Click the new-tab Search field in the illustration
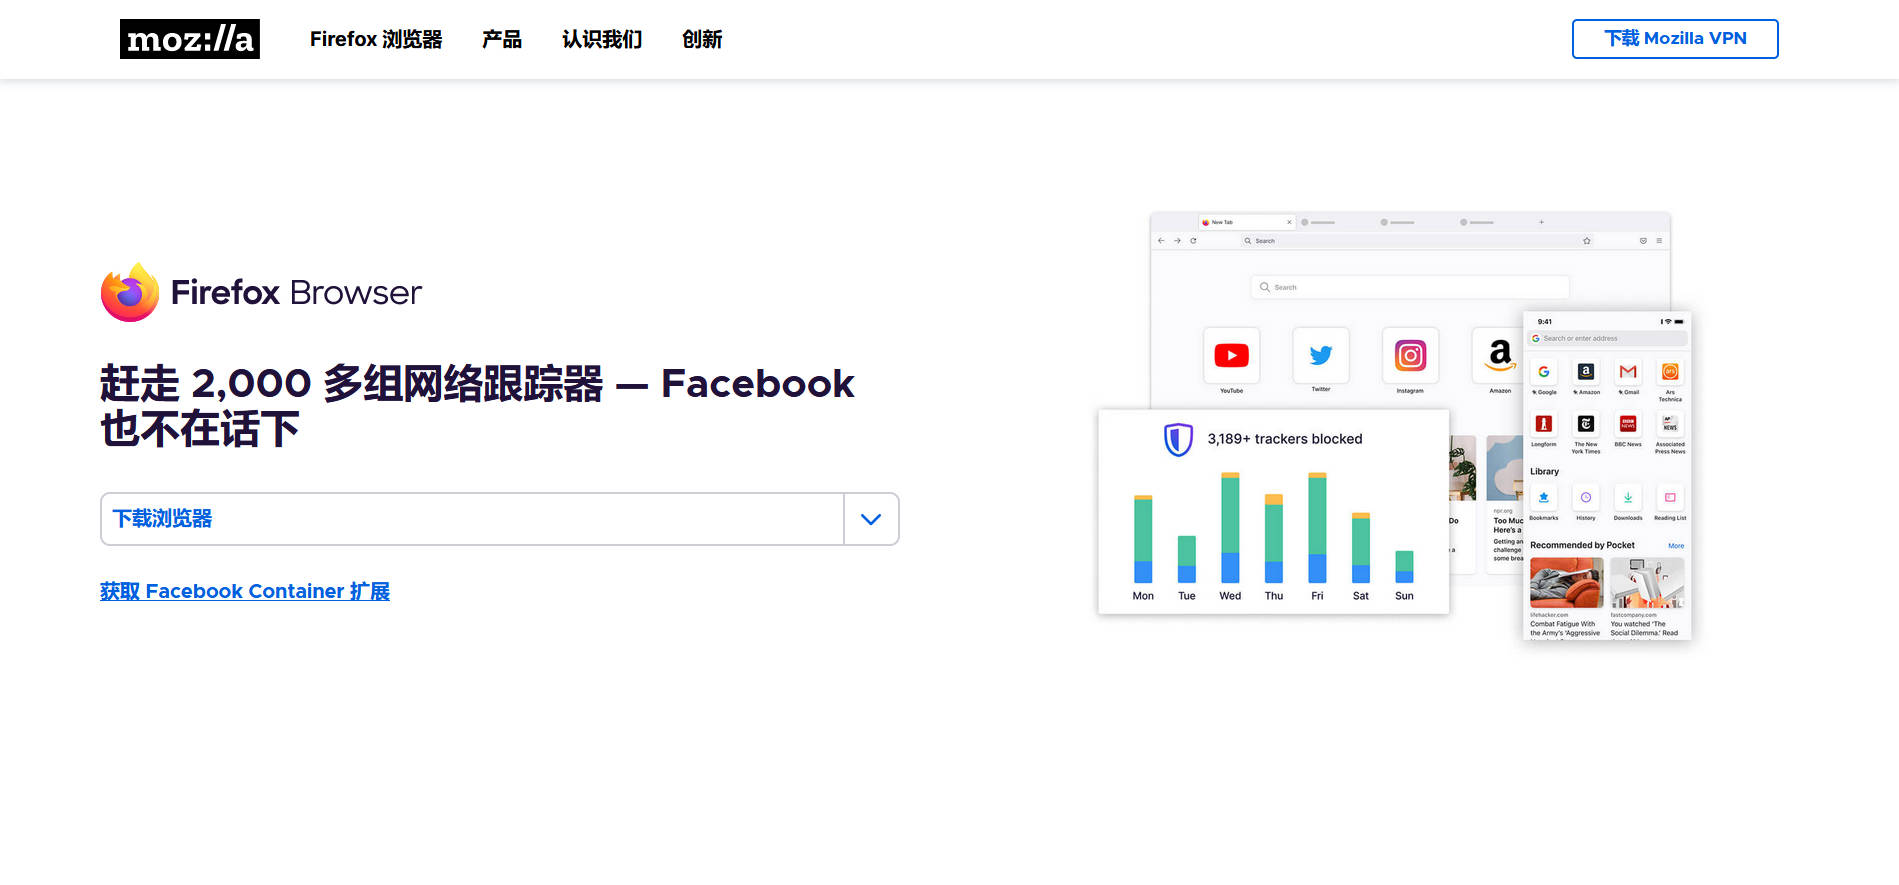This screenshot has width=1899, height=885. pos(1410,287)
